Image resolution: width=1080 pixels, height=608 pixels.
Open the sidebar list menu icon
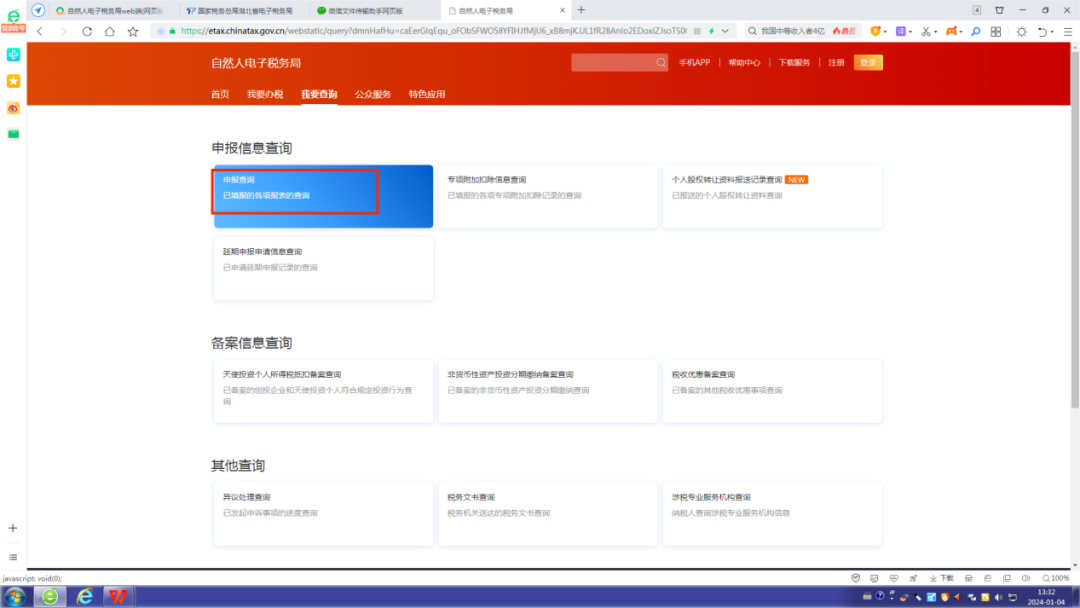click(x=13, y=557)
